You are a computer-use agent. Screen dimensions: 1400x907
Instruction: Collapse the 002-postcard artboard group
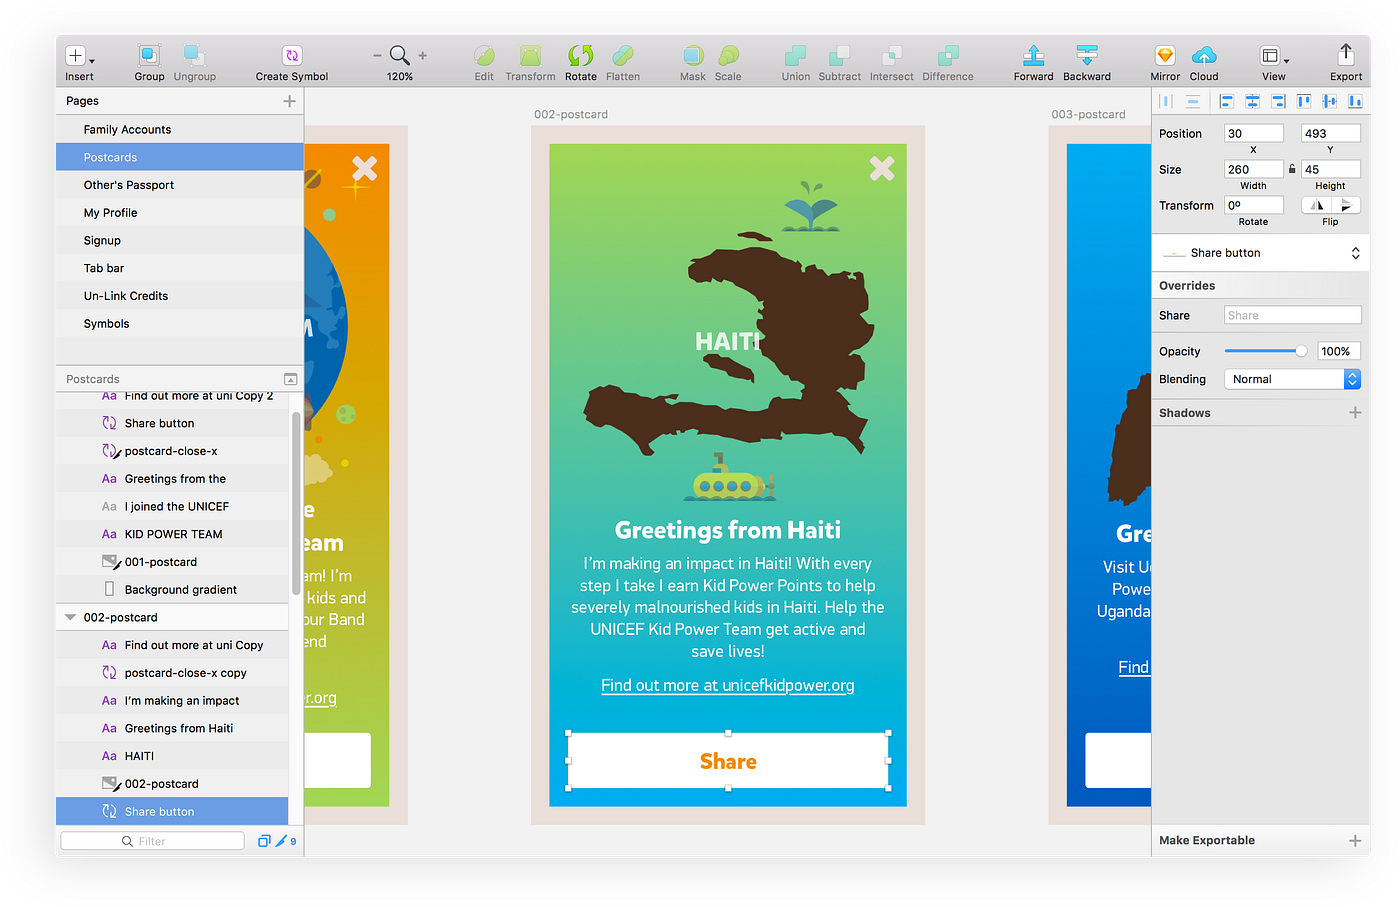pyautogui.click(x=70, y=617)
